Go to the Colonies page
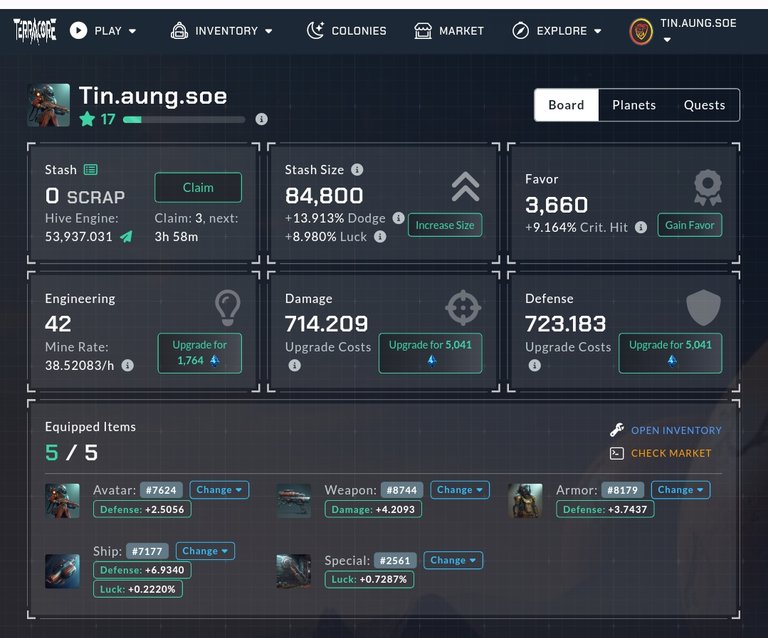 click(346, 31)
